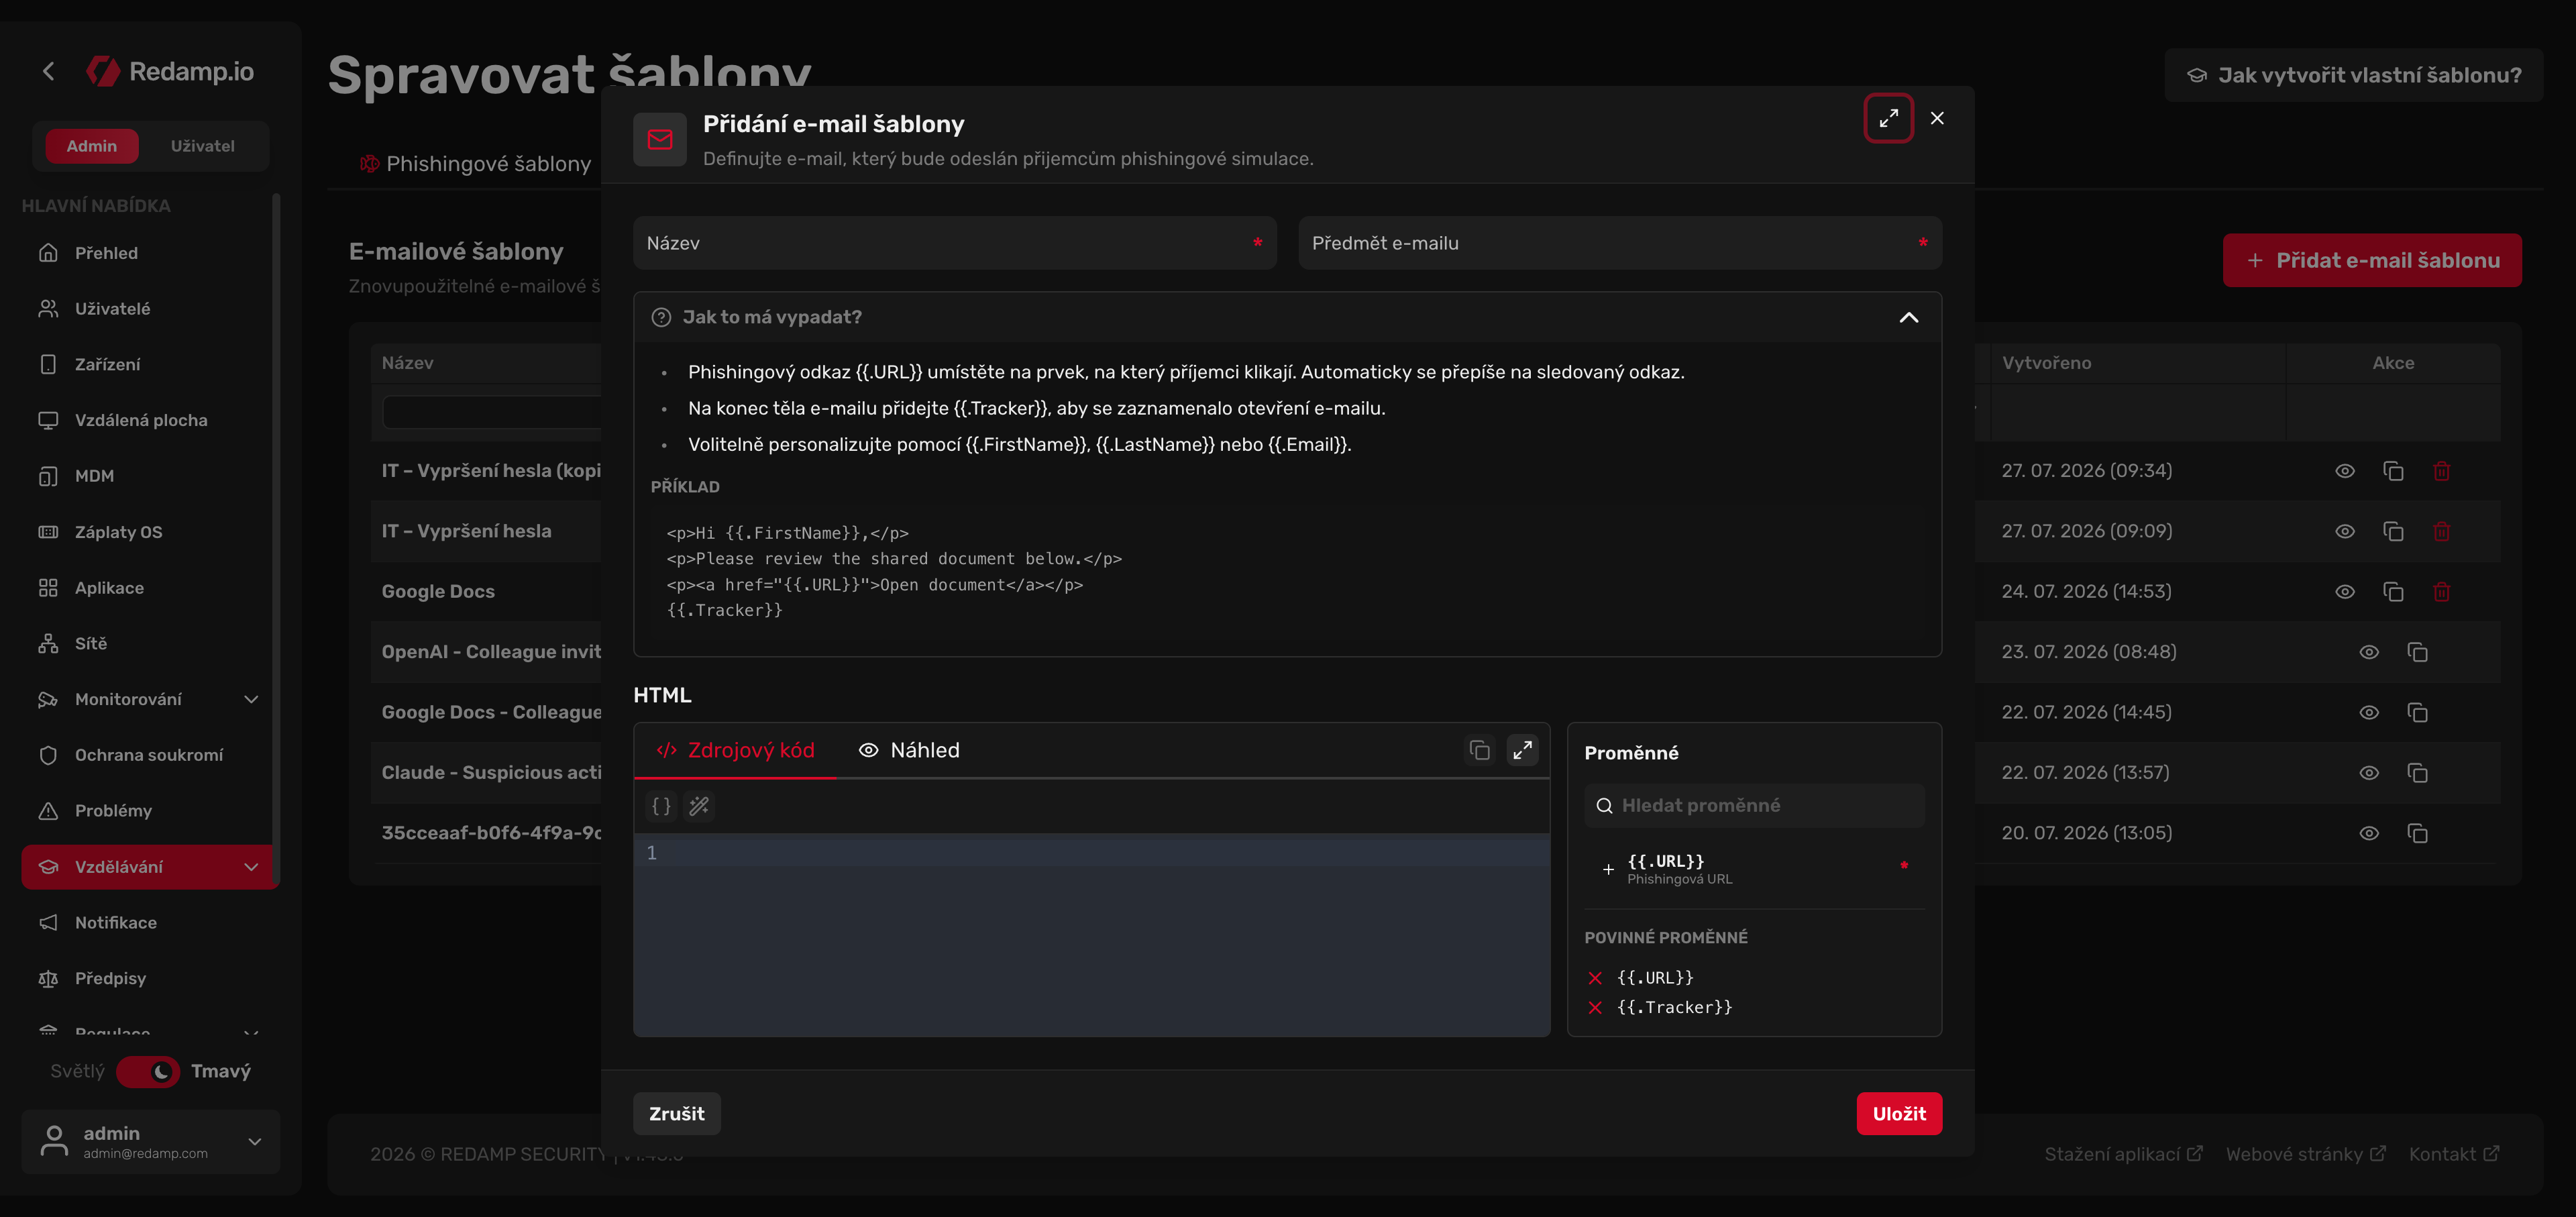Screen dimensions: 2576x1217
Task: Copy the HTML source code
Action: pos(1479,750)
